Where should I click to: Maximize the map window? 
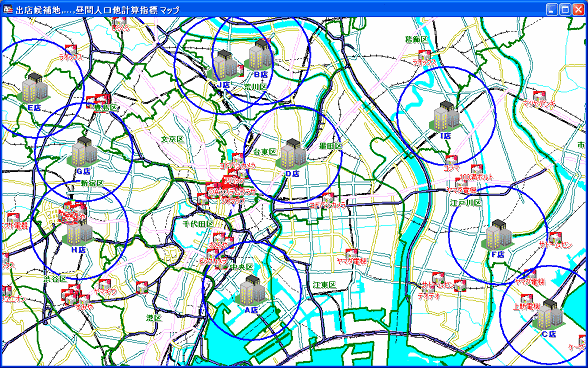coord(565,9)
